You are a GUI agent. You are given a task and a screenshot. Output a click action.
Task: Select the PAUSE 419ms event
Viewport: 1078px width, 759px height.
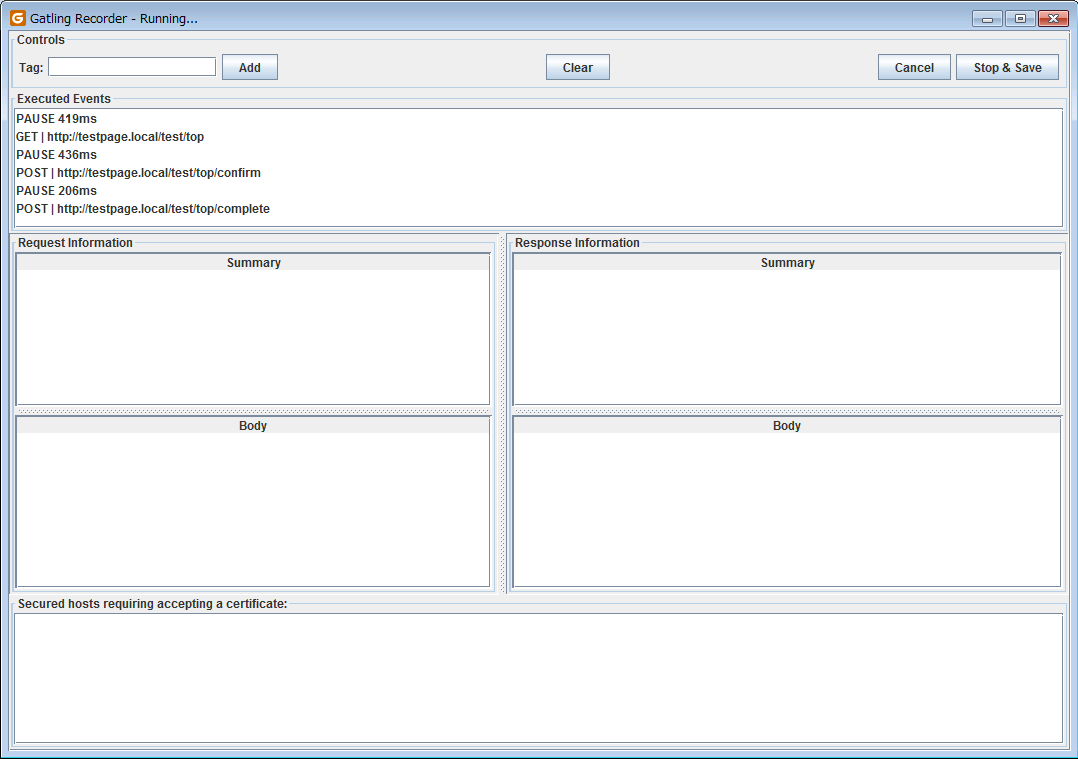tap(539, 119)
